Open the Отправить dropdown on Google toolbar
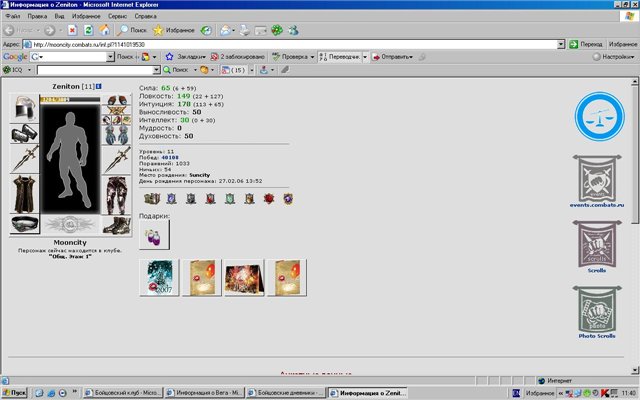 393,57
